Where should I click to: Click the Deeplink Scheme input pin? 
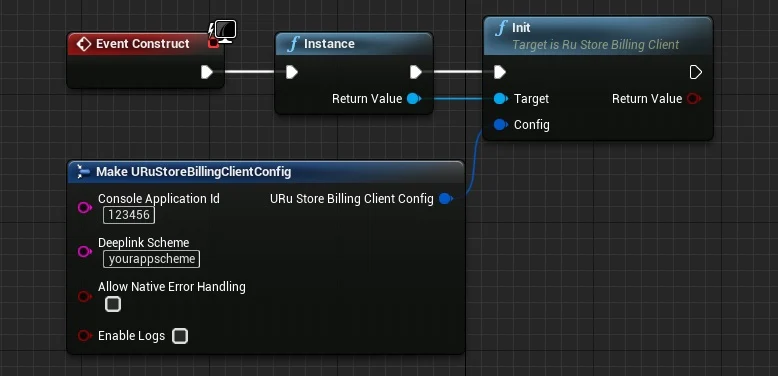pyautogui.click(x=85, y=252)
